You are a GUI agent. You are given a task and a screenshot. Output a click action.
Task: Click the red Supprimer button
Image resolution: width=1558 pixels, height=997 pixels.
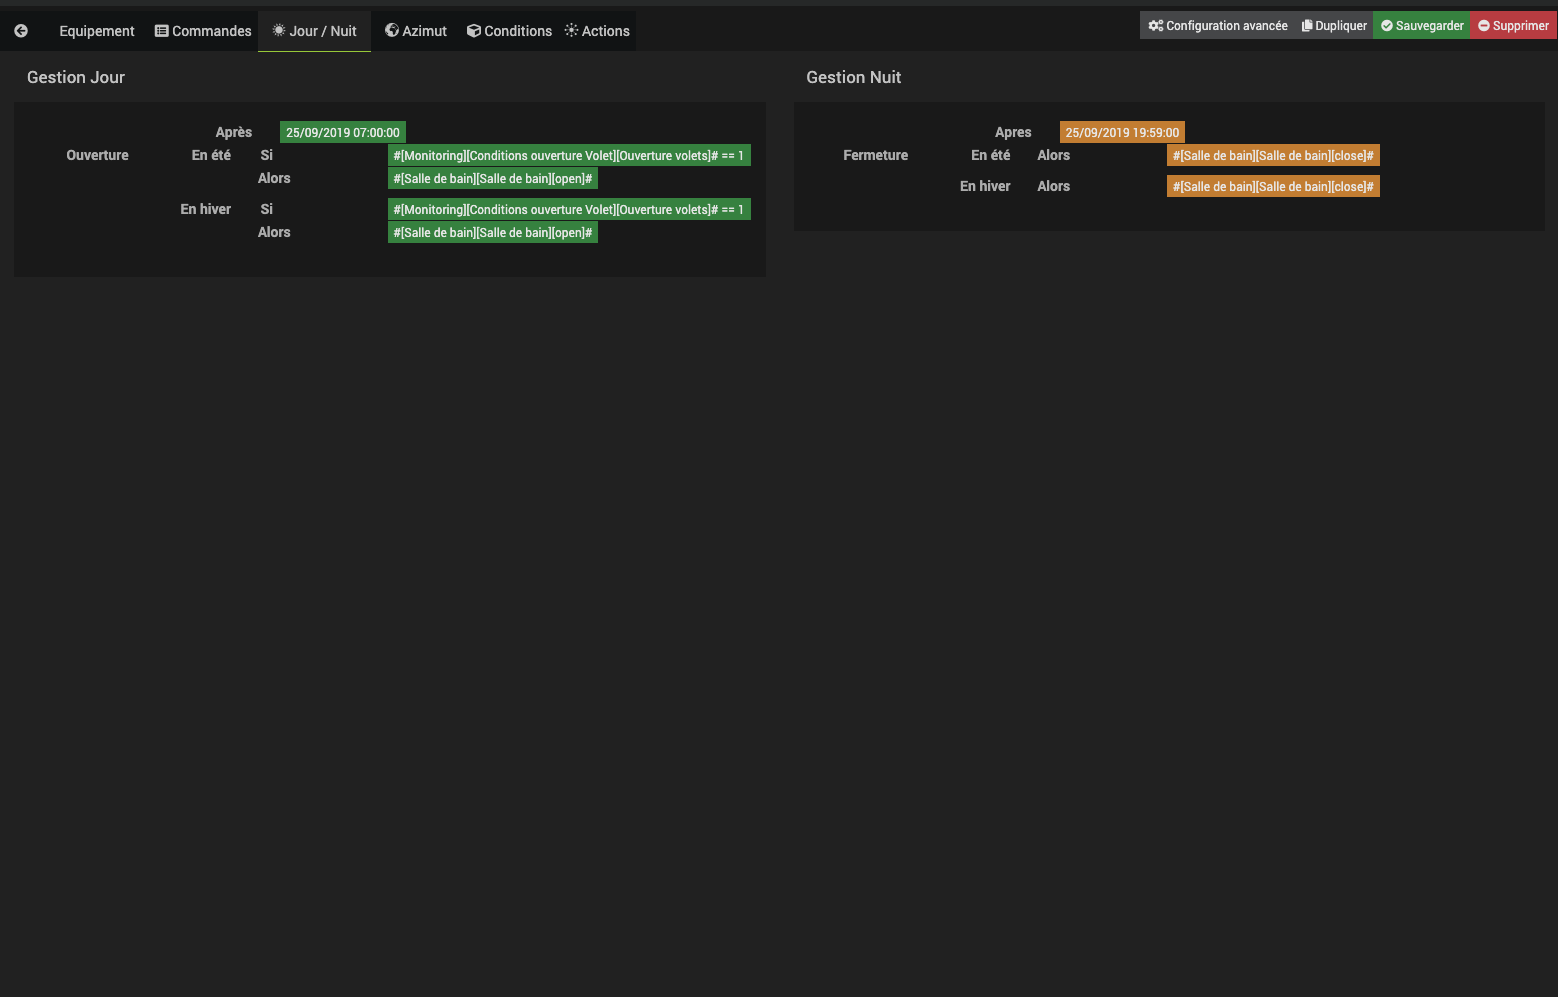[1513, 26]
